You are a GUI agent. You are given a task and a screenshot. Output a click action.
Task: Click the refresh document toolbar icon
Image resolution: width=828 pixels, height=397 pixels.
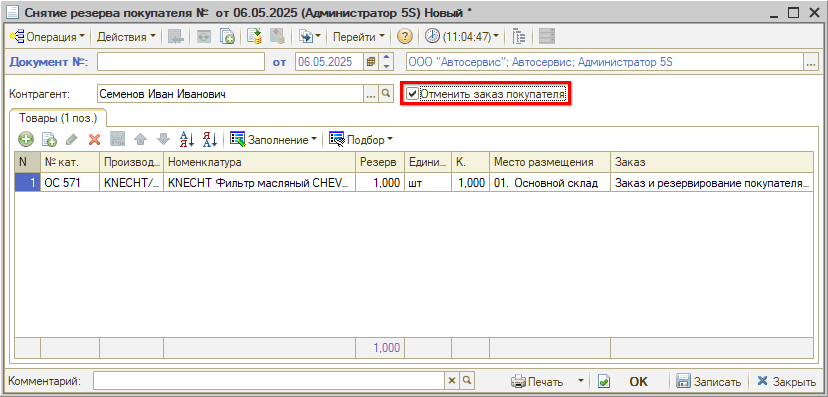click(x=204, y=37)
